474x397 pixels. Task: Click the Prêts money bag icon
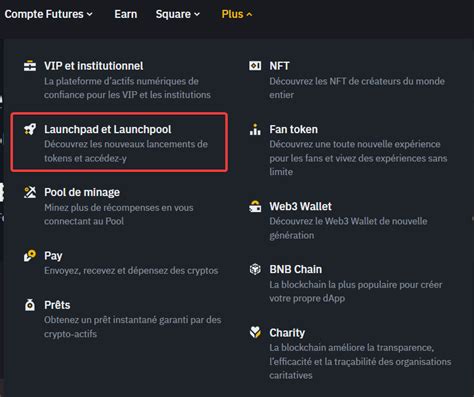[30, 305]
